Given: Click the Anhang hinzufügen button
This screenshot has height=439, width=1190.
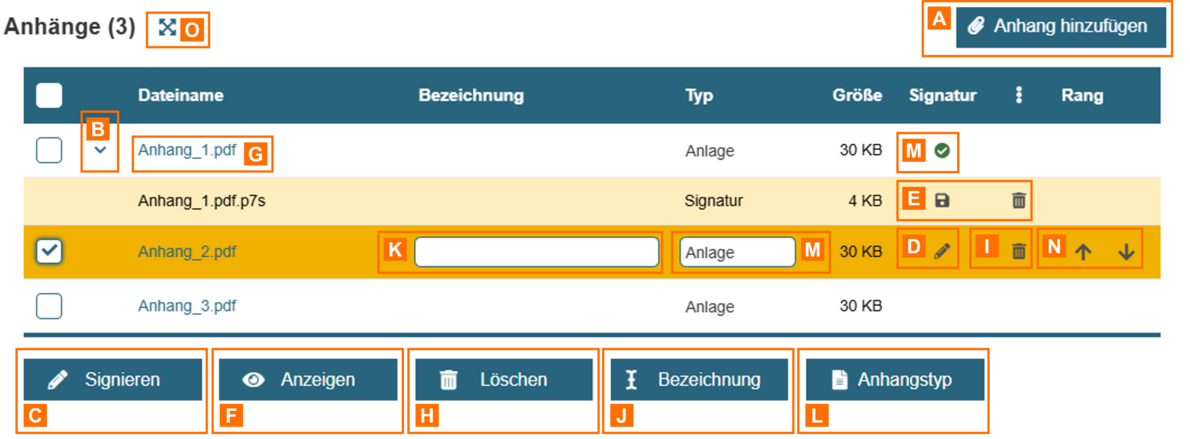Looking at the screenshot, I should pos(1060,27).
